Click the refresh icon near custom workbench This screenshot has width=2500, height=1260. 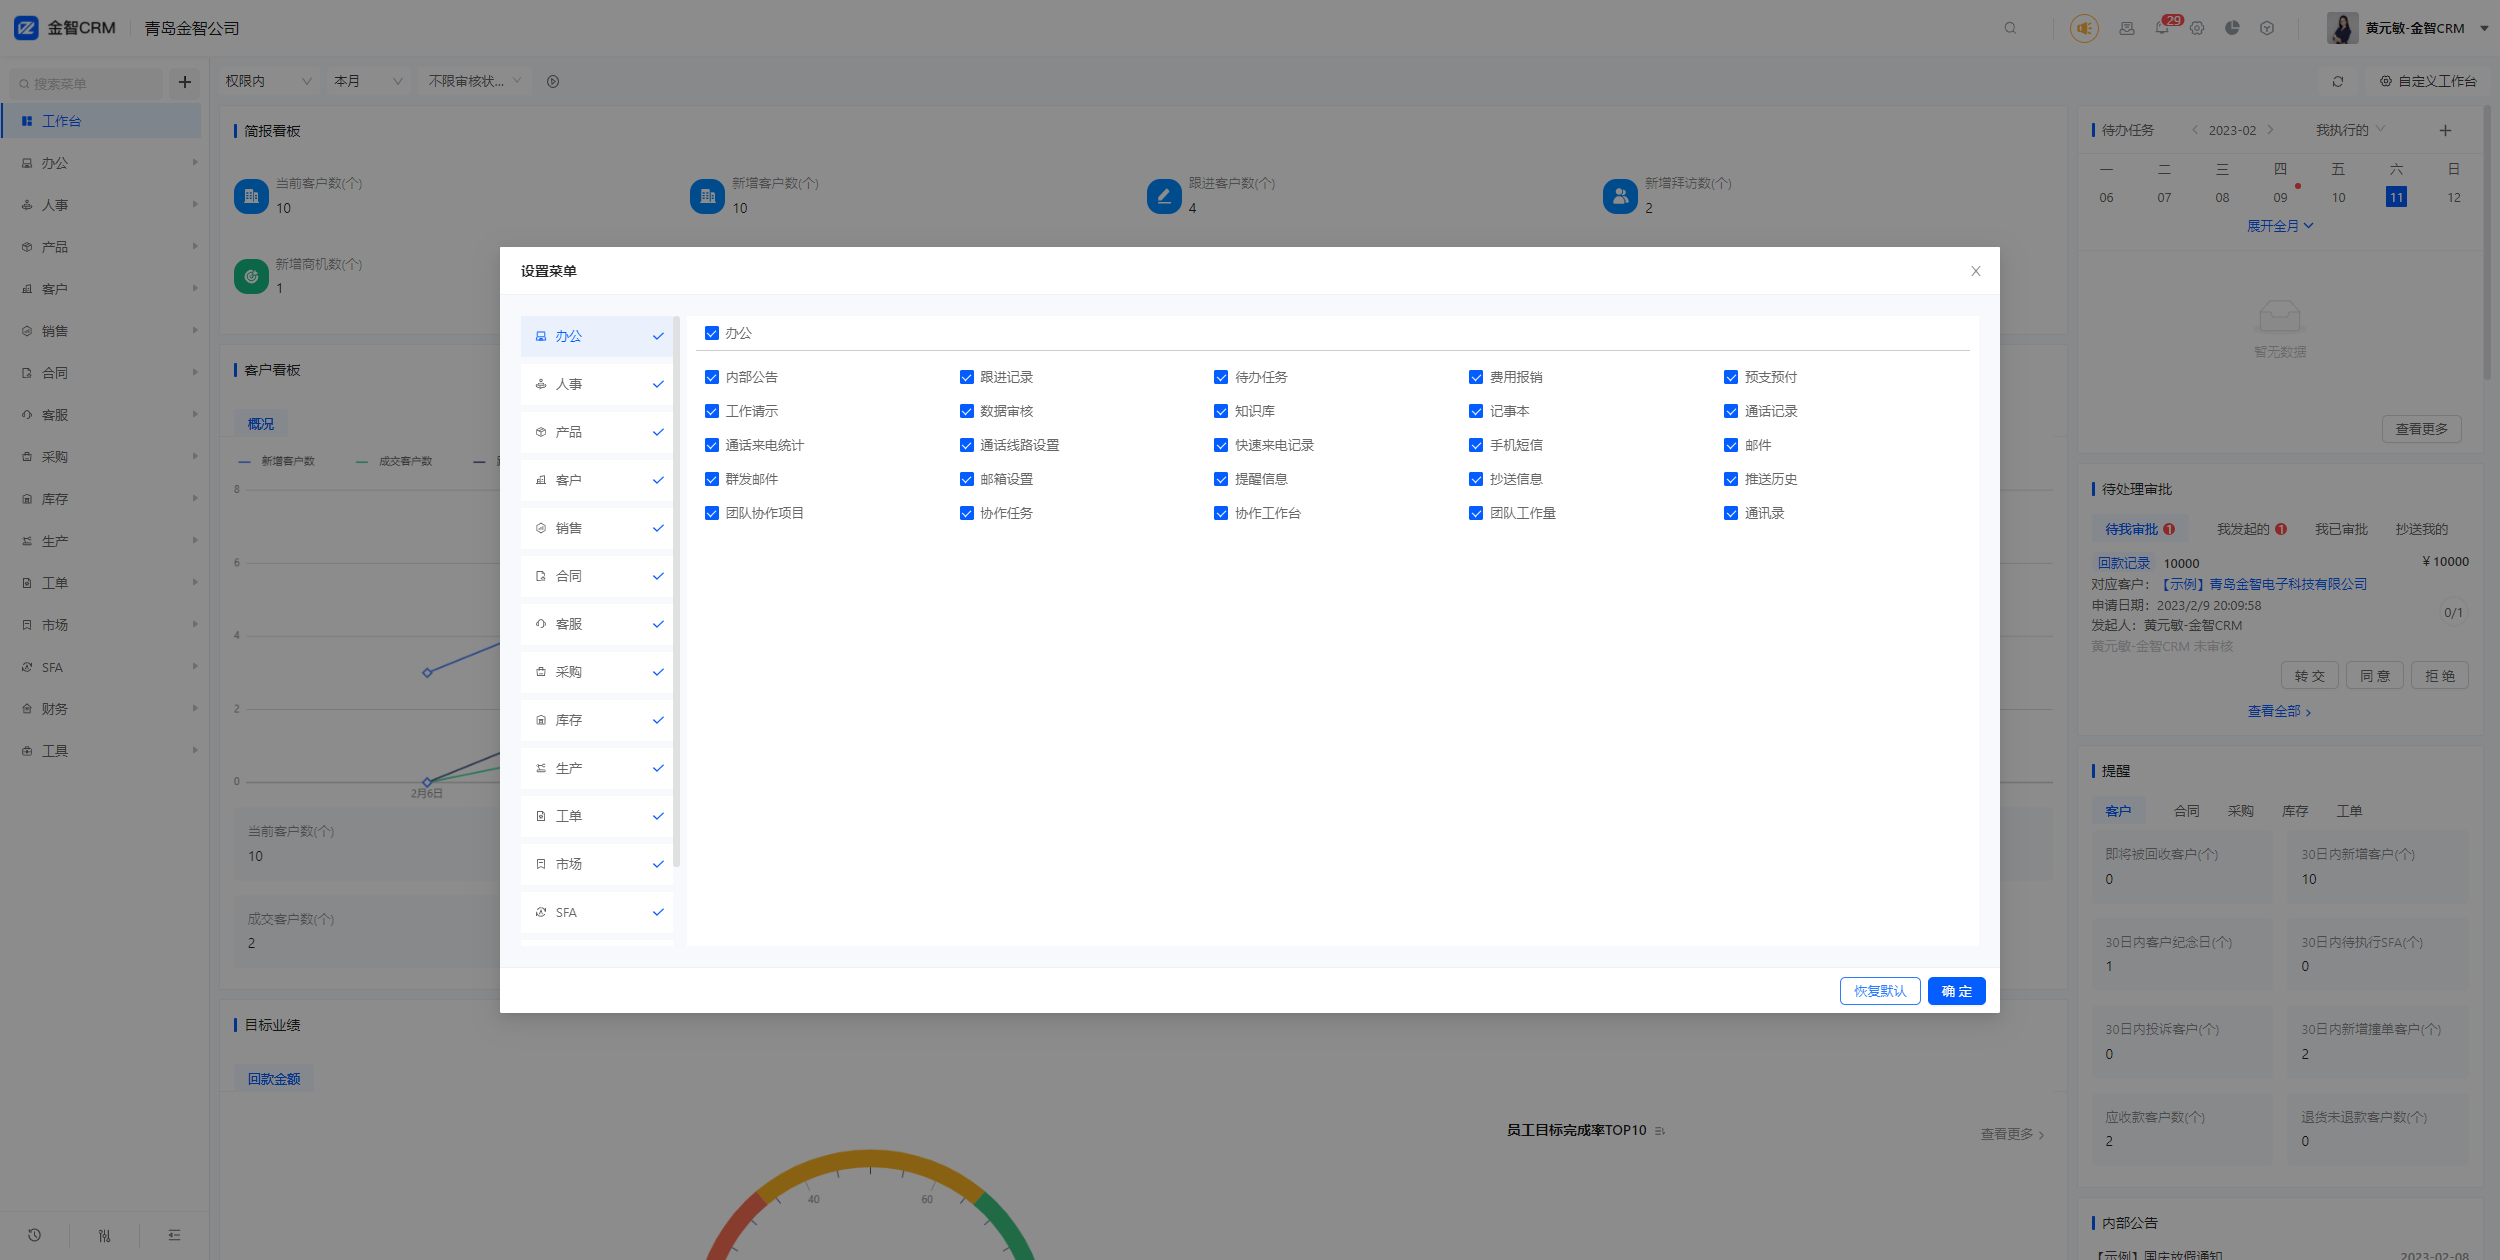pos(2338,81)
